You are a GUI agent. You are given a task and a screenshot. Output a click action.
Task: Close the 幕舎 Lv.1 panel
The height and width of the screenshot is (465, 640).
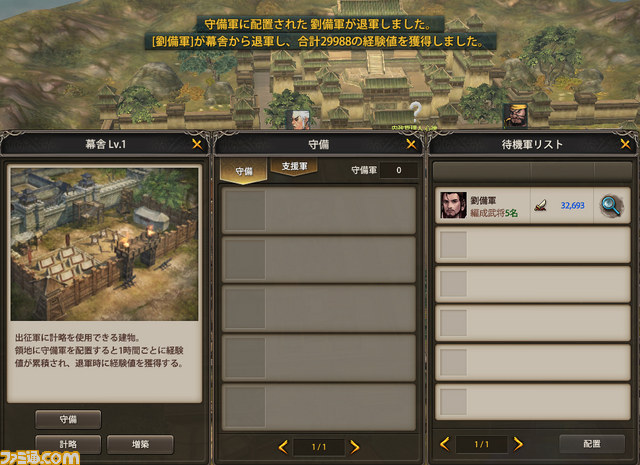pos(197,144)
